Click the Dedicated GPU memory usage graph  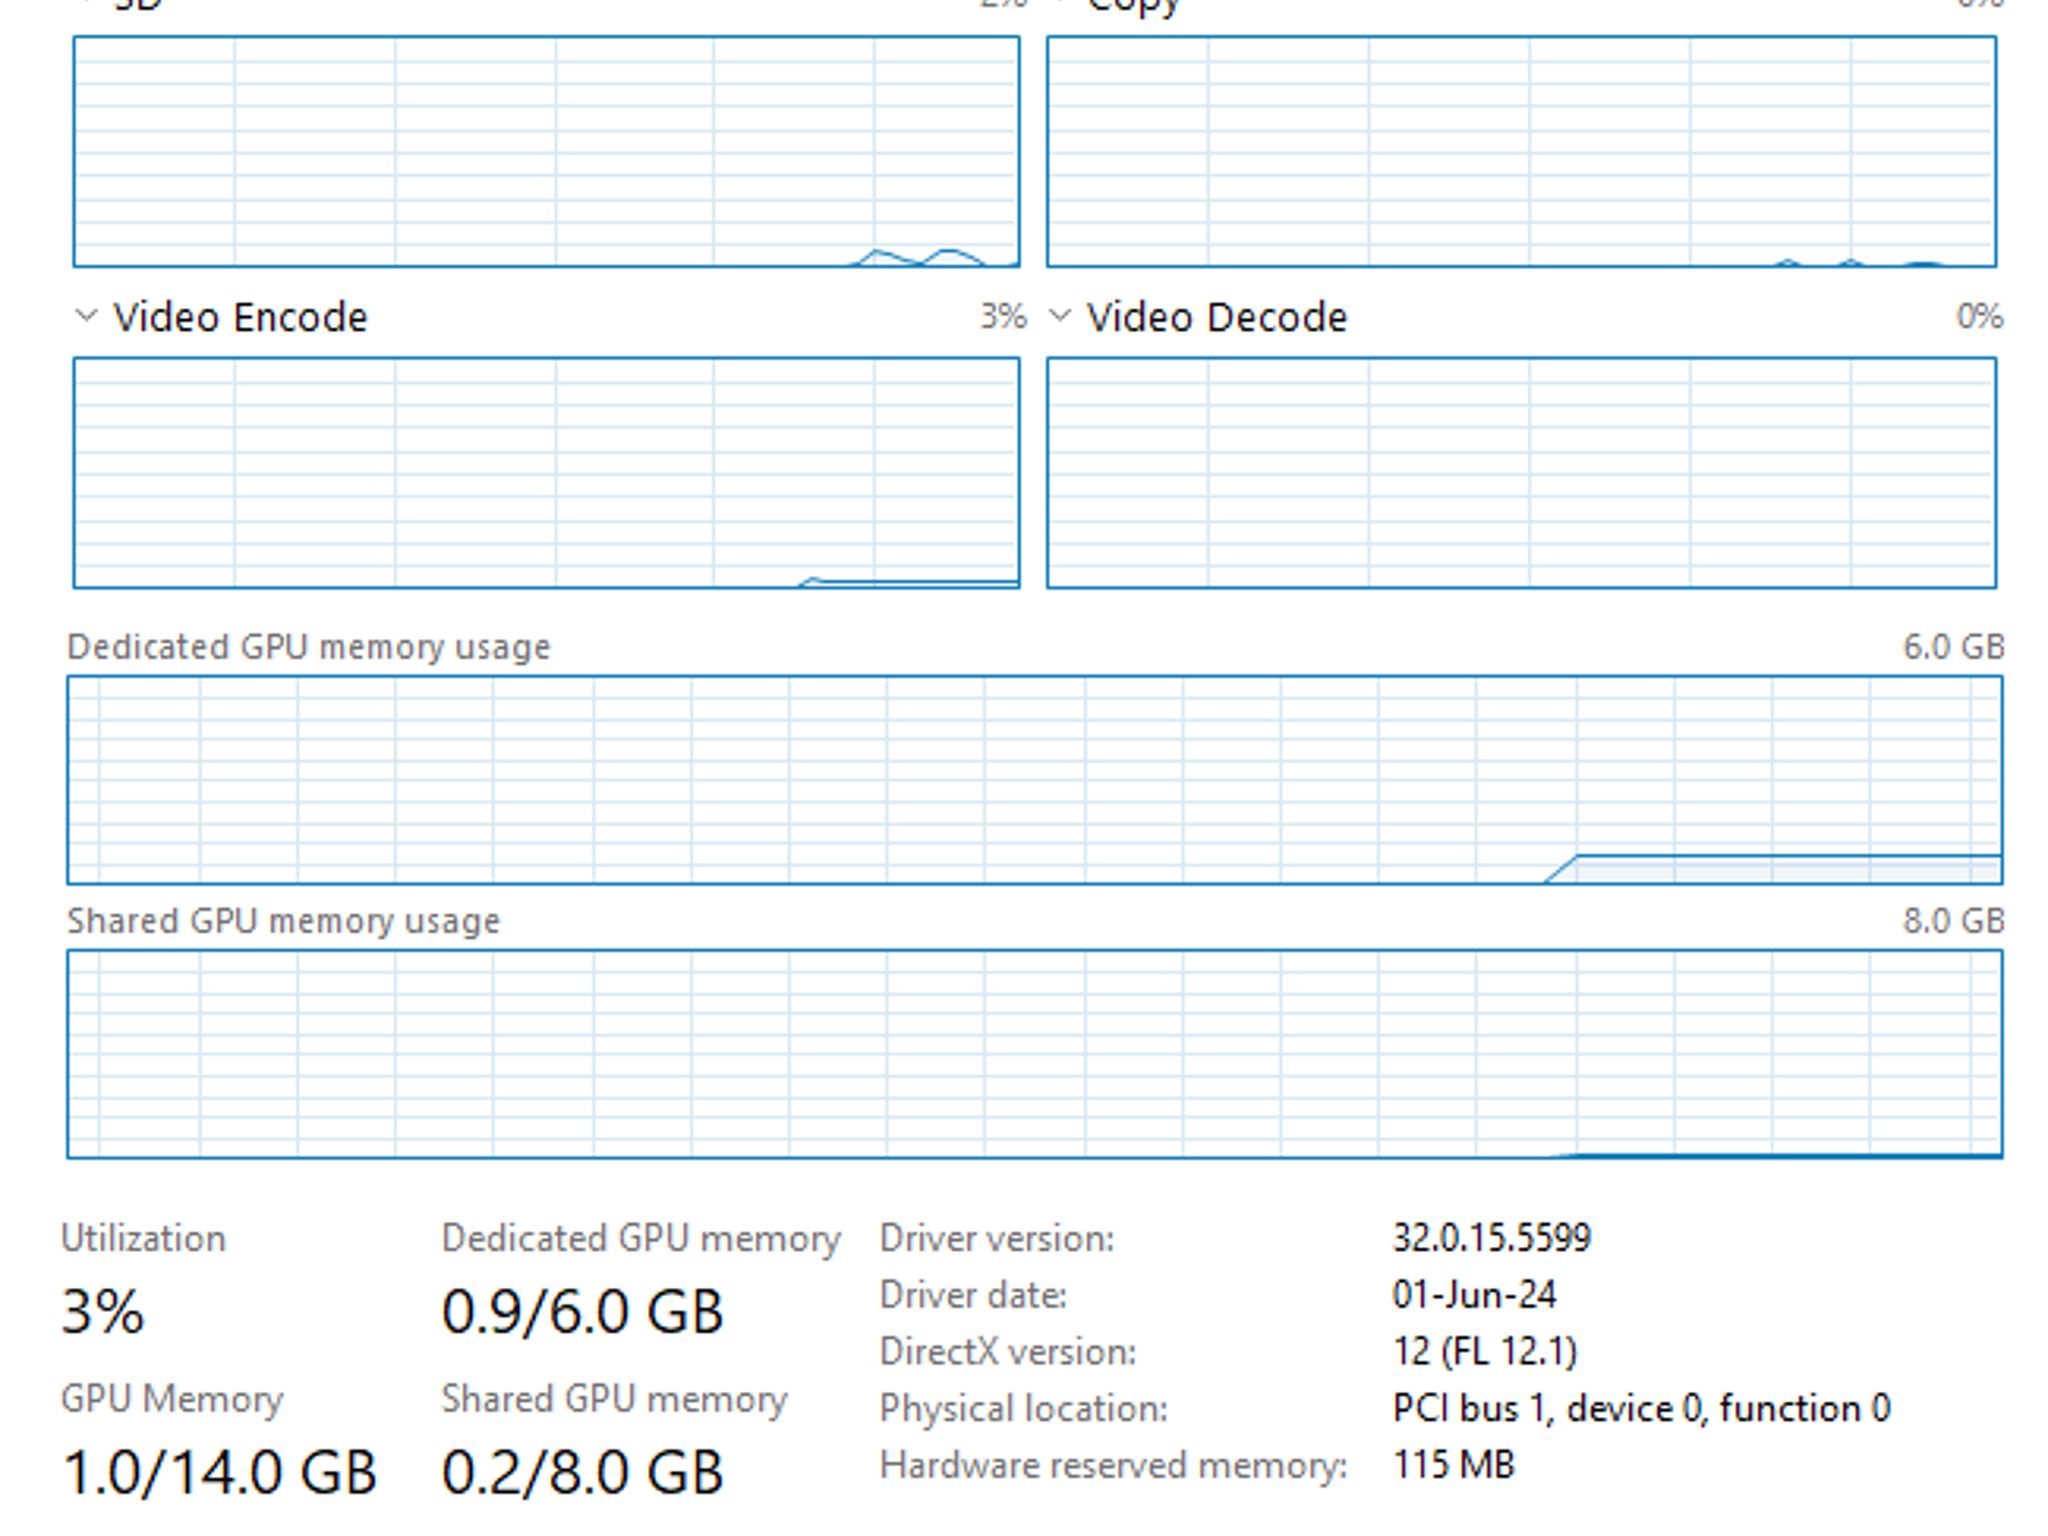1035,780
